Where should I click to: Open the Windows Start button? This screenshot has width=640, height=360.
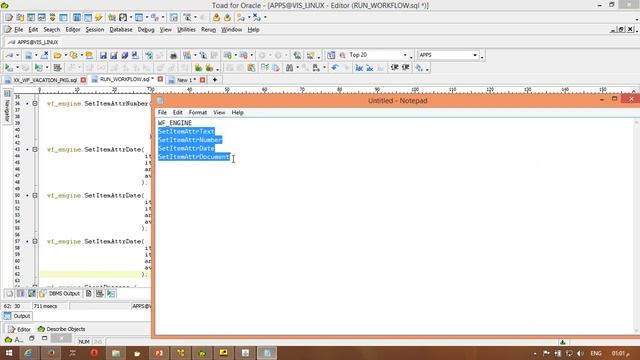[9, 353]
